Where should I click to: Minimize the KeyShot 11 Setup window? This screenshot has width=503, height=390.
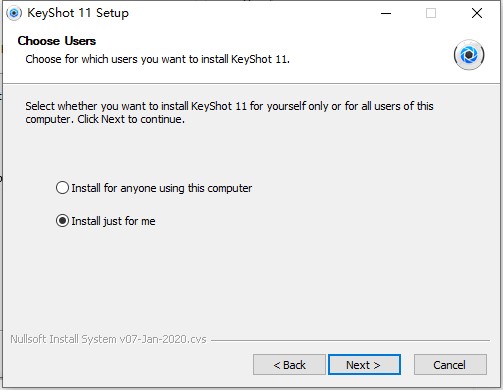[386, 13]
